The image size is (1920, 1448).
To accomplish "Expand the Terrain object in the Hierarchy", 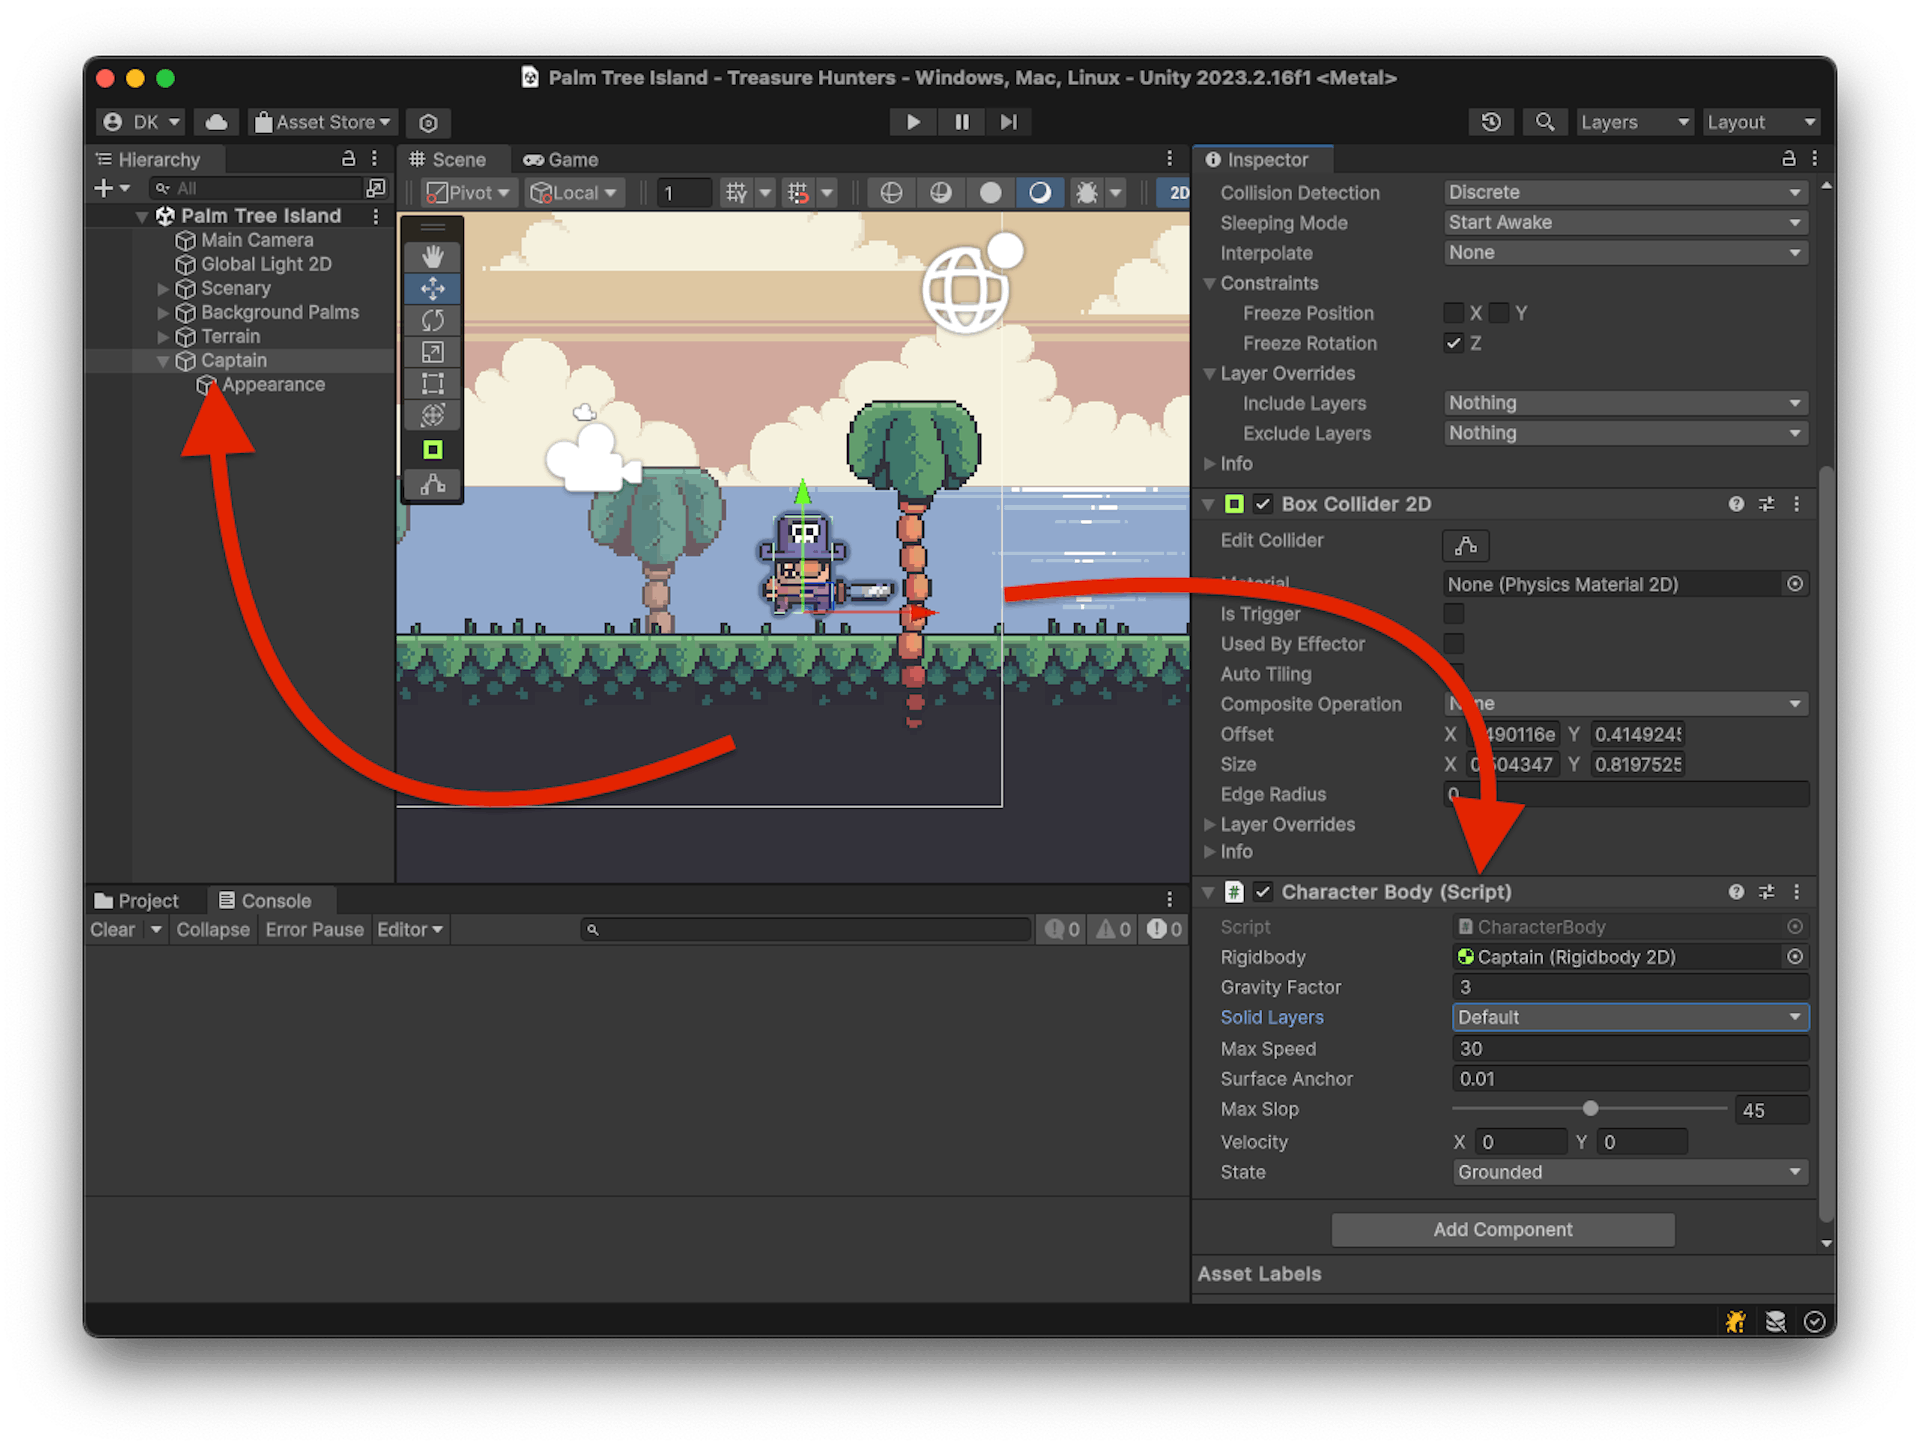I will click(x=163, y=336).
